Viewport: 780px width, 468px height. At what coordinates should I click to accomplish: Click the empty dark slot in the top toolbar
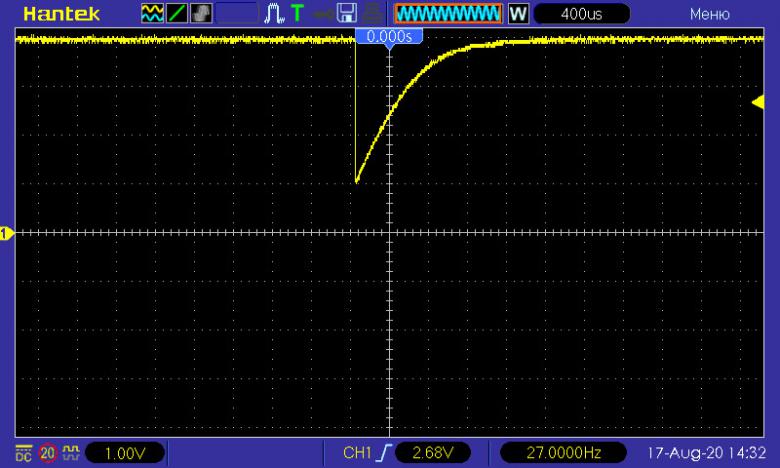[x=237, y=13]
